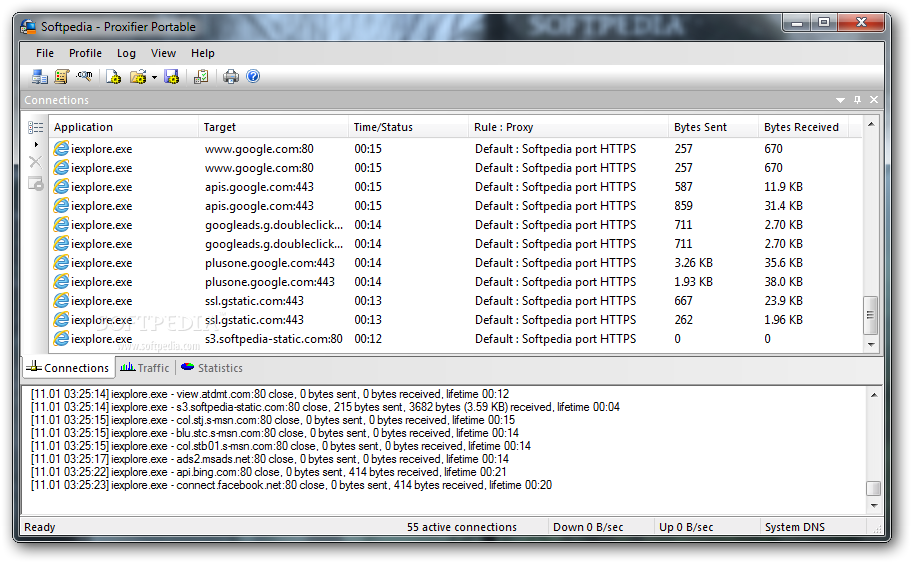
Task: Click IE icon in 11.9 KB received row
Action: [x=61, y=187]
